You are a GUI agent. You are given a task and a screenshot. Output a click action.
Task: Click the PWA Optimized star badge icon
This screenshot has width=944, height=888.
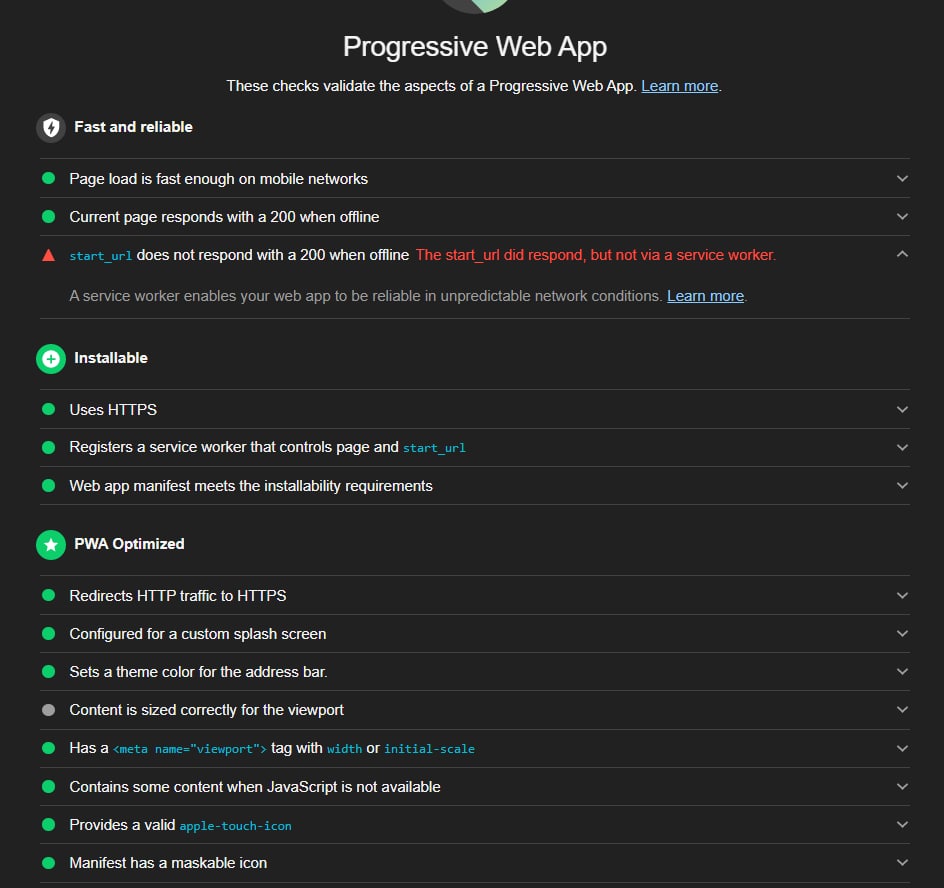[51, 545]
